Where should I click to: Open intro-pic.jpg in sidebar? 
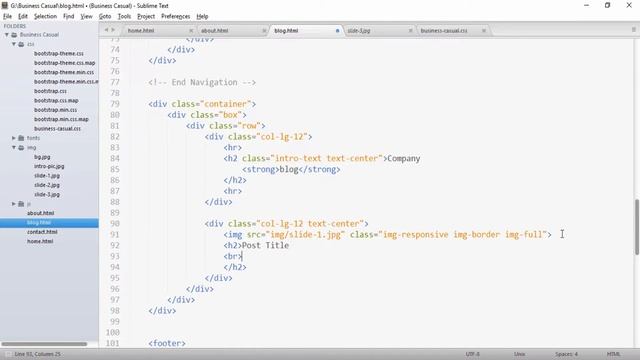49,166
